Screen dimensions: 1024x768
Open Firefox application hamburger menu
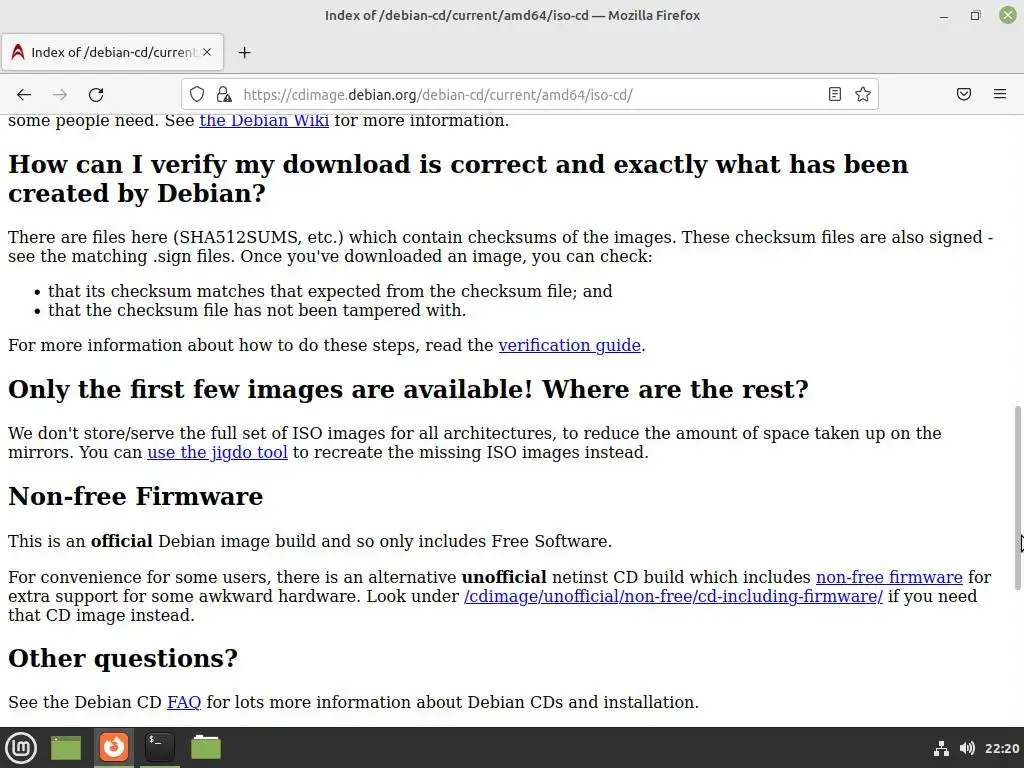point(1000,95)
